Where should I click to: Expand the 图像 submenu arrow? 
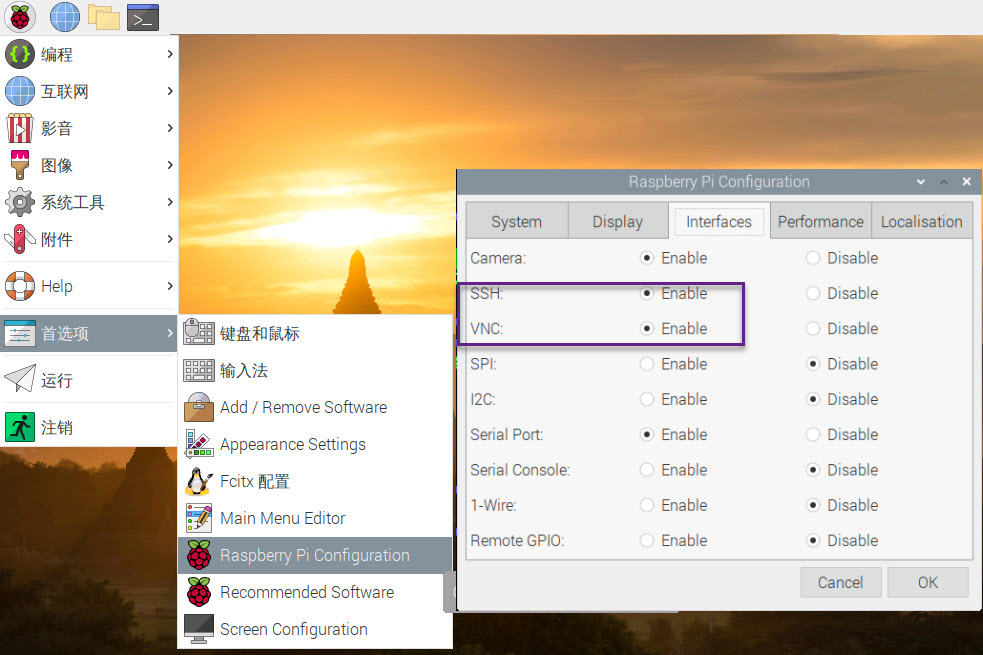click(x=170, y=165)
